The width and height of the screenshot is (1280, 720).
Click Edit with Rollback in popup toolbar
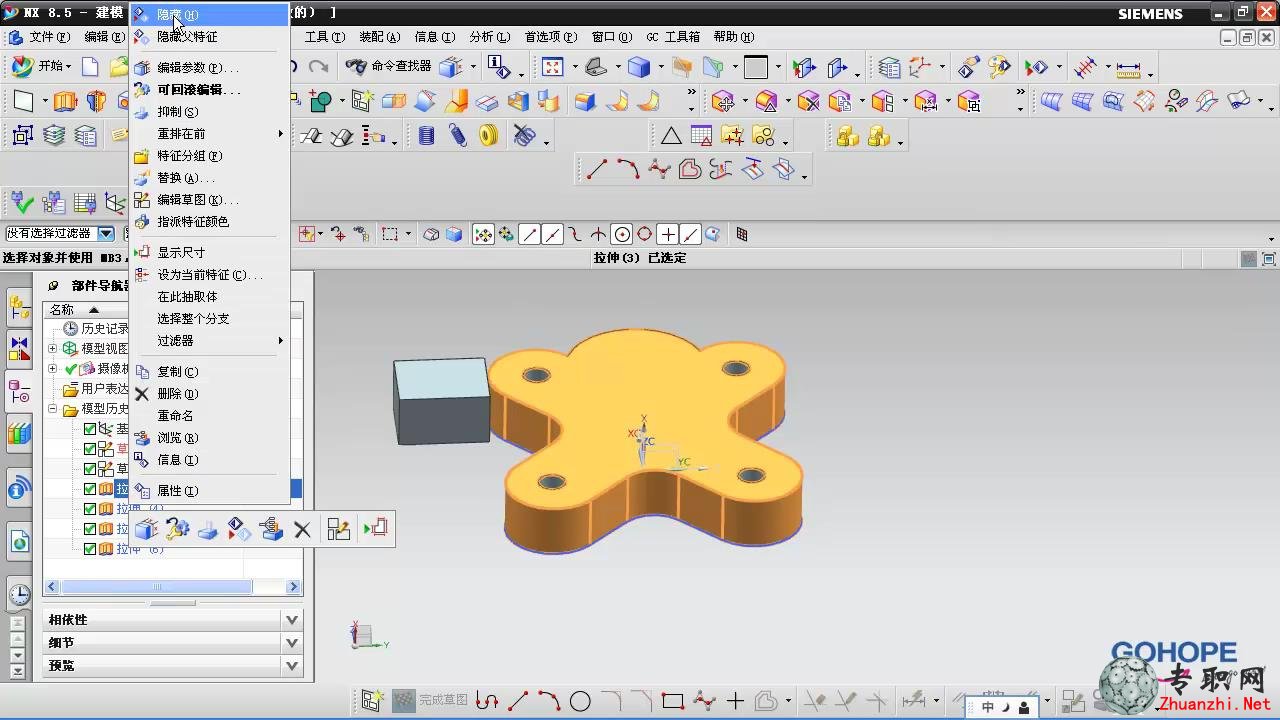click(x=177, y=529)
